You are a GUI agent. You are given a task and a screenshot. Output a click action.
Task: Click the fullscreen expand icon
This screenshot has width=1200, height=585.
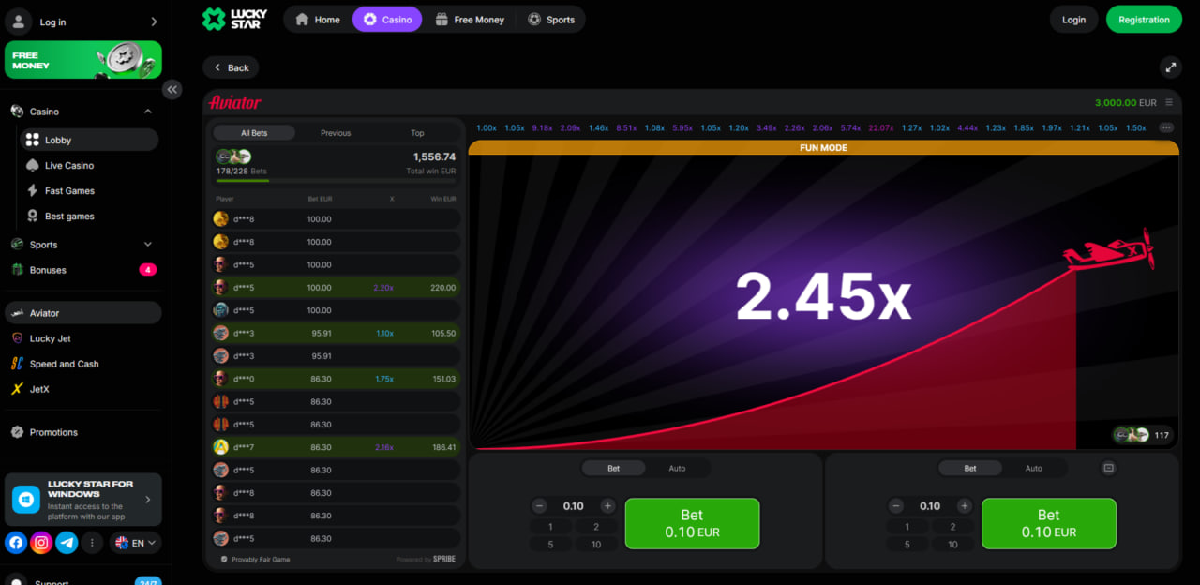1170,67
